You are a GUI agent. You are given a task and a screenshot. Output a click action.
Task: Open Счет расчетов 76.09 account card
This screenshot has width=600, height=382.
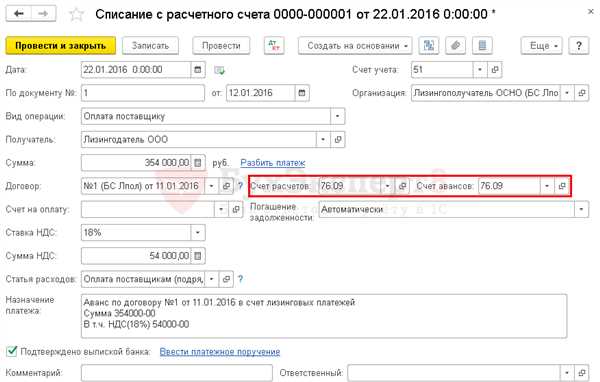click(x=402, y=186)
